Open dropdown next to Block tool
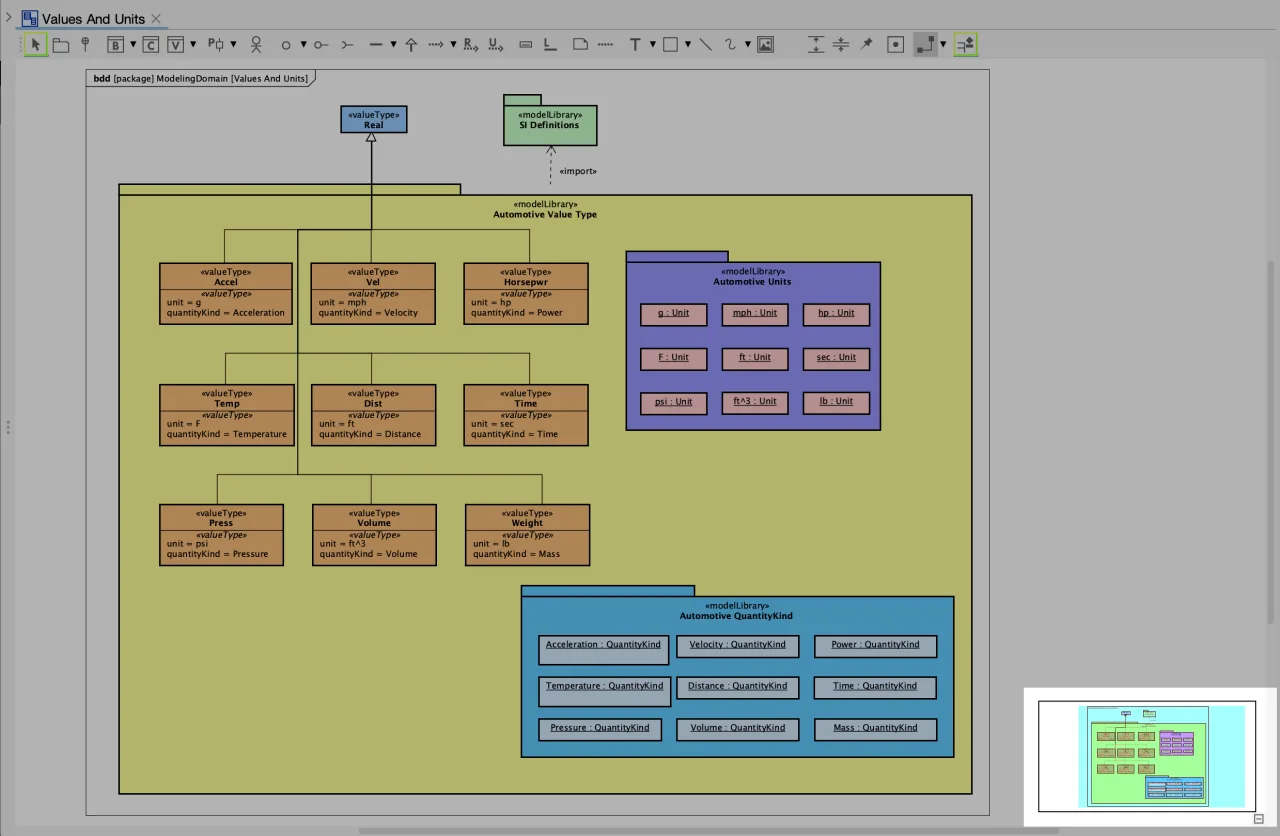This screenshot has width=1280, height=836. click(133, 45)
